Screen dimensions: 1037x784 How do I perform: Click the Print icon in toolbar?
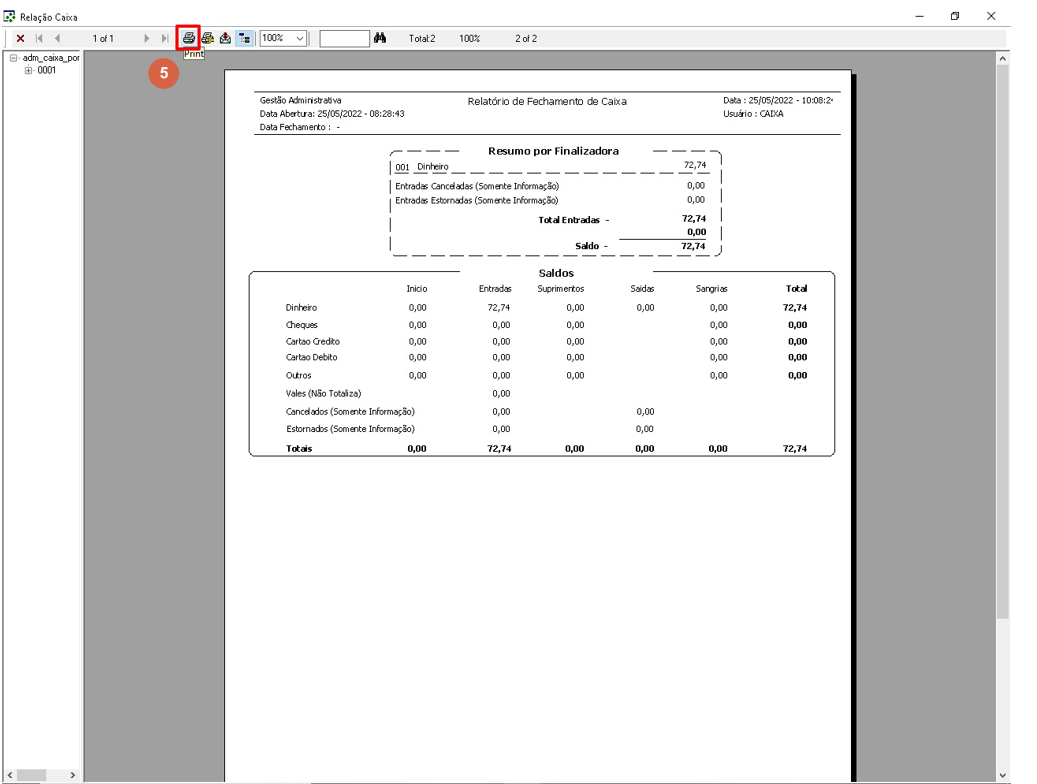188,38
